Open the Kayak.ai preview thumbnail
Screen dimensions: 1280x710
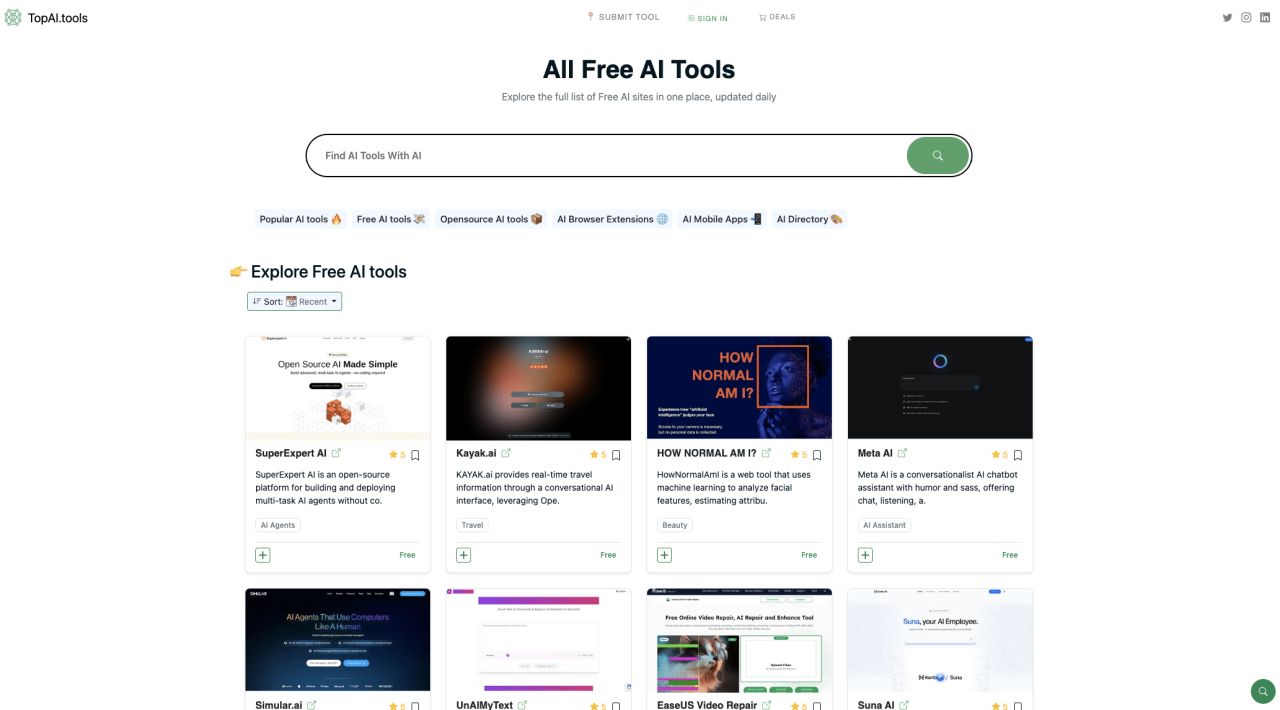pyautogui.click(x=539, y=388)
